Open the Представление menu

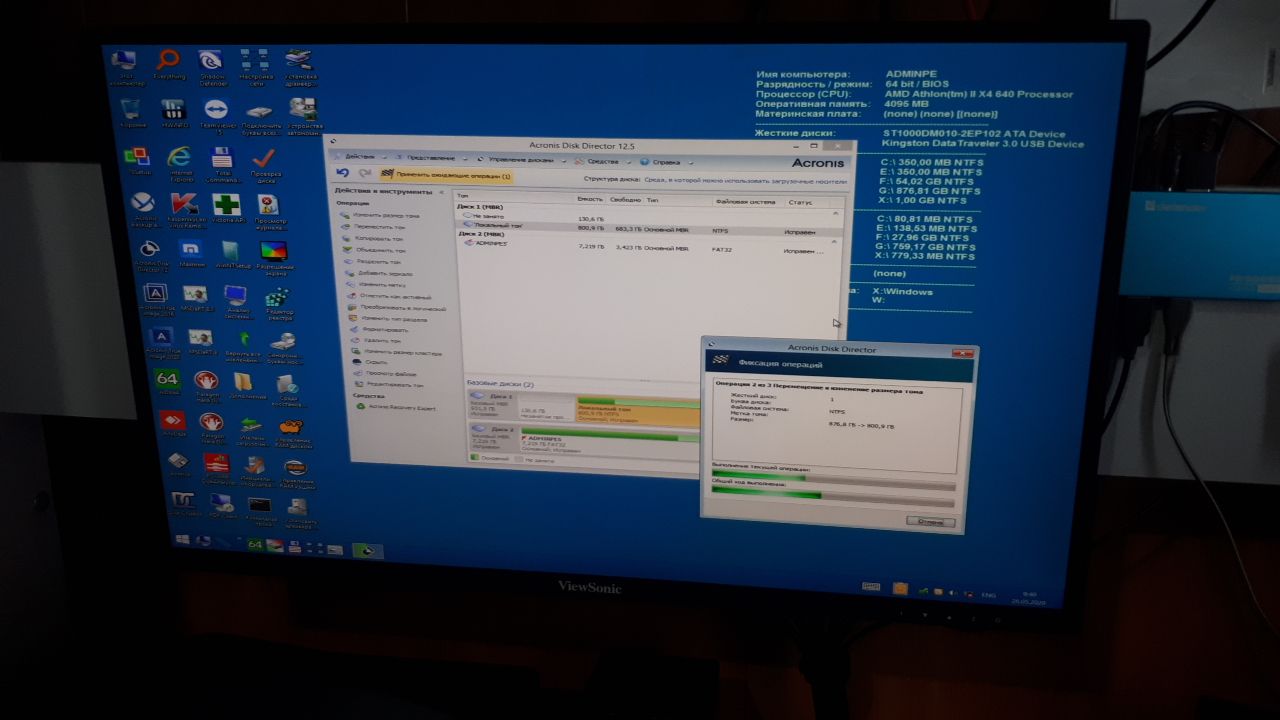(431, 158)
